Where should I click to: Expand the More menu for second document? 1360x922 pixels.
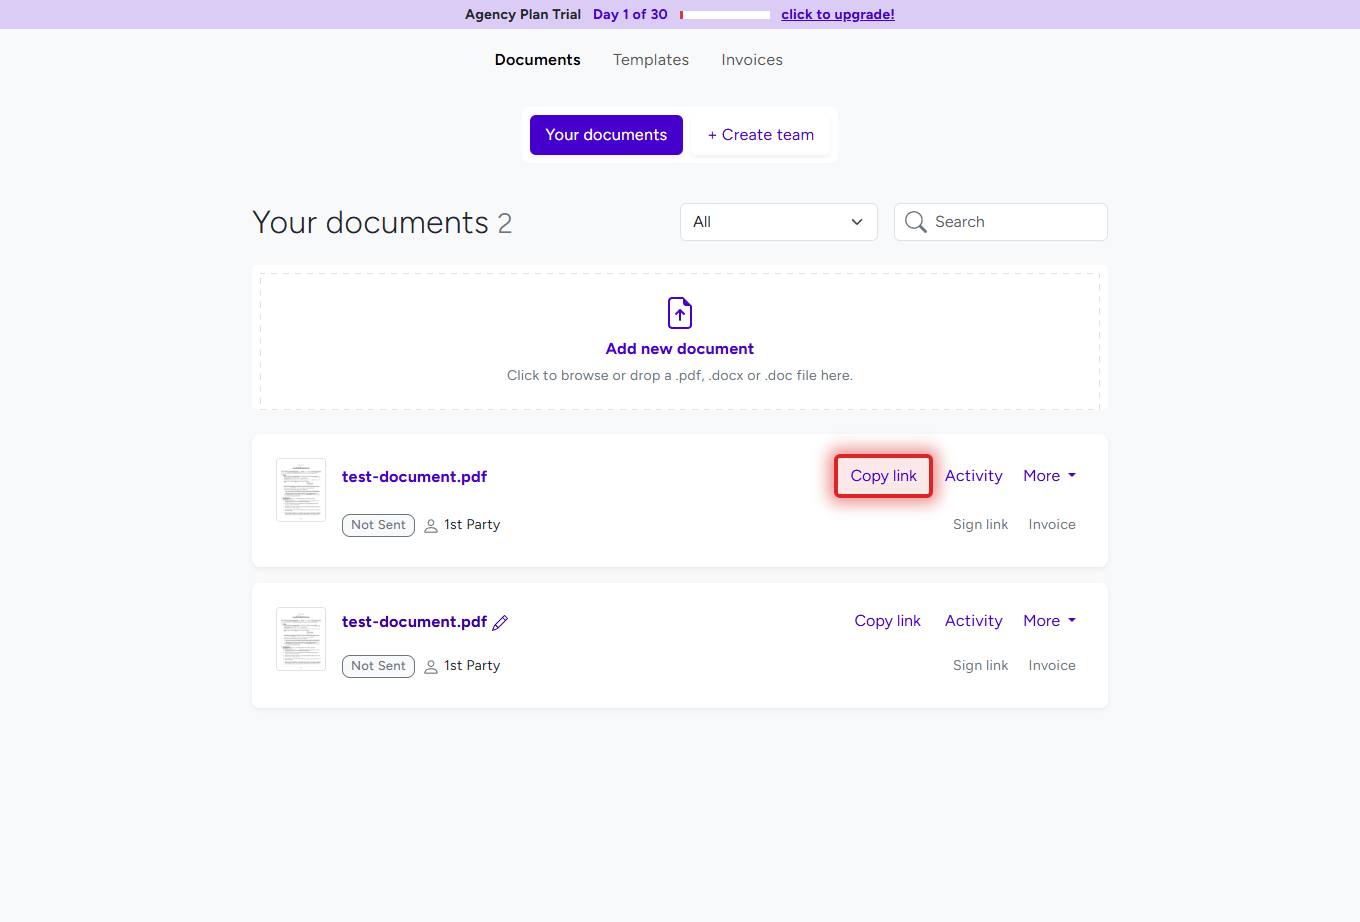pyautogui.click(x=1048, y=620)
